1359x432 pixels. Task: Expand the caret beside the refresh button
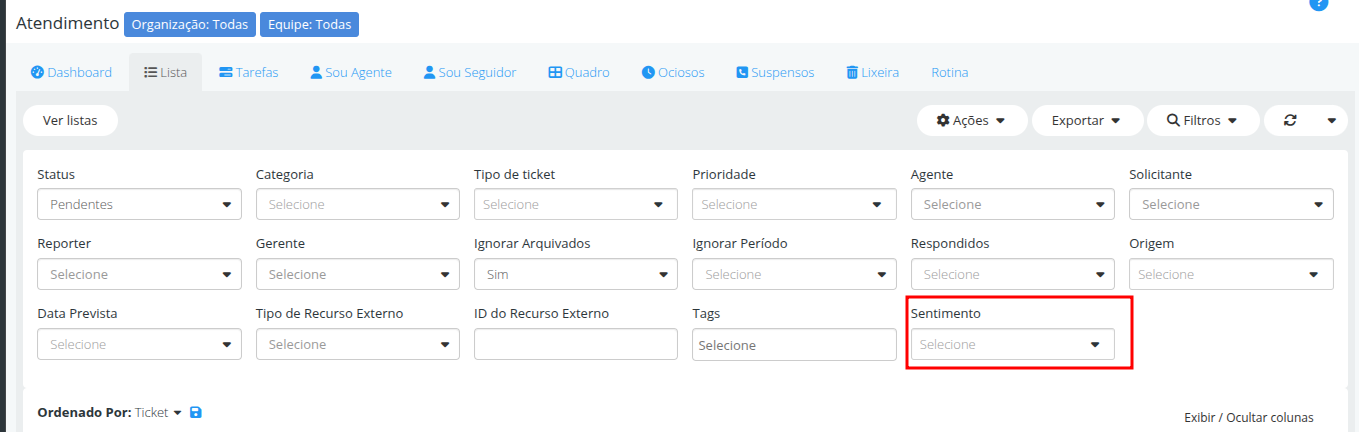[x=1332, y=120]
